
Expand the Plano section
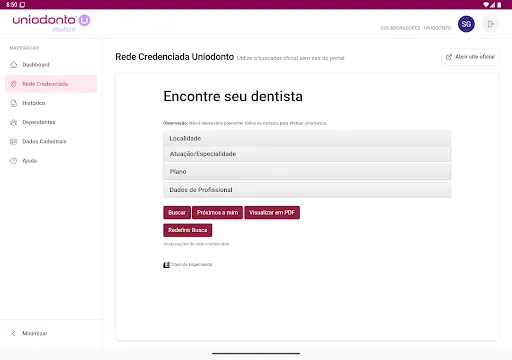tap(307, 172)
